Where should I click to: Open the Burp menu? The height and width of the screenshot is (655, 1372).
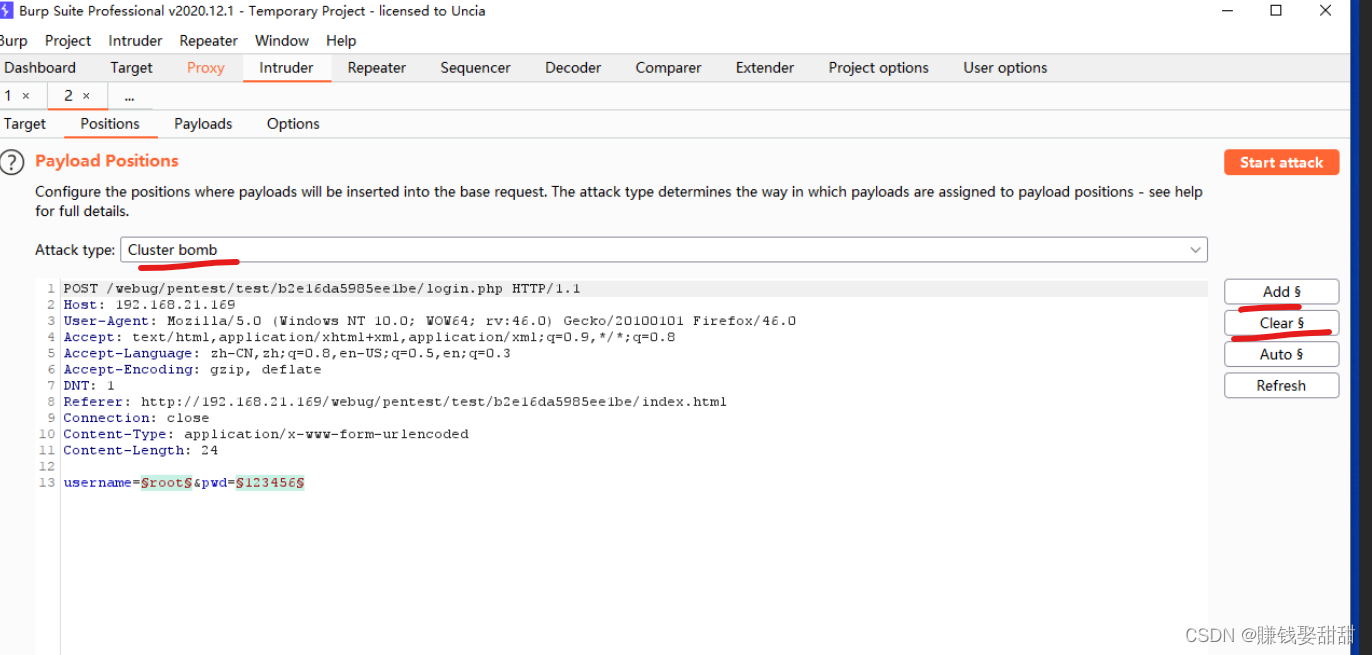[x=13, y=41]
